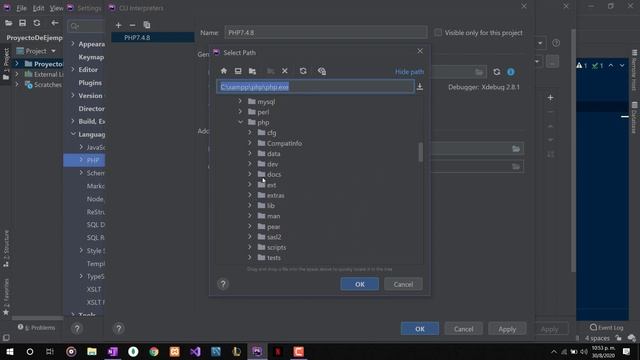Collapse the Languages & Frameworks settings category
Screen dimensions: 640x360
click(x=73, y=134)
